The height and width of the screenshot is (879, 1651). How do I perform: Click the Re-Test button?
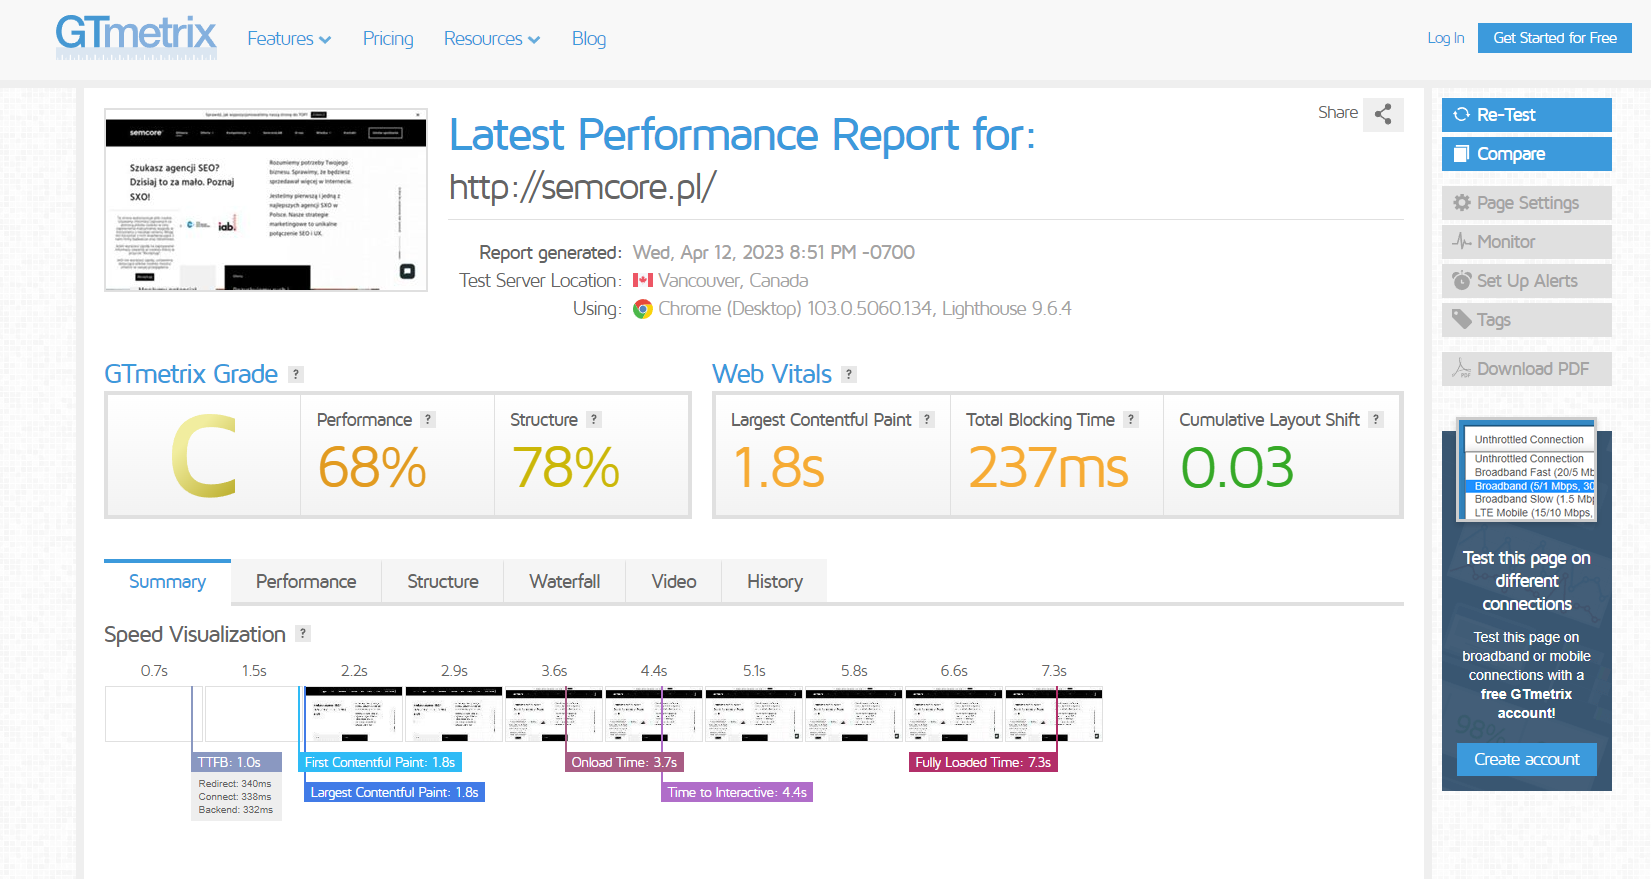[1527, 115]
